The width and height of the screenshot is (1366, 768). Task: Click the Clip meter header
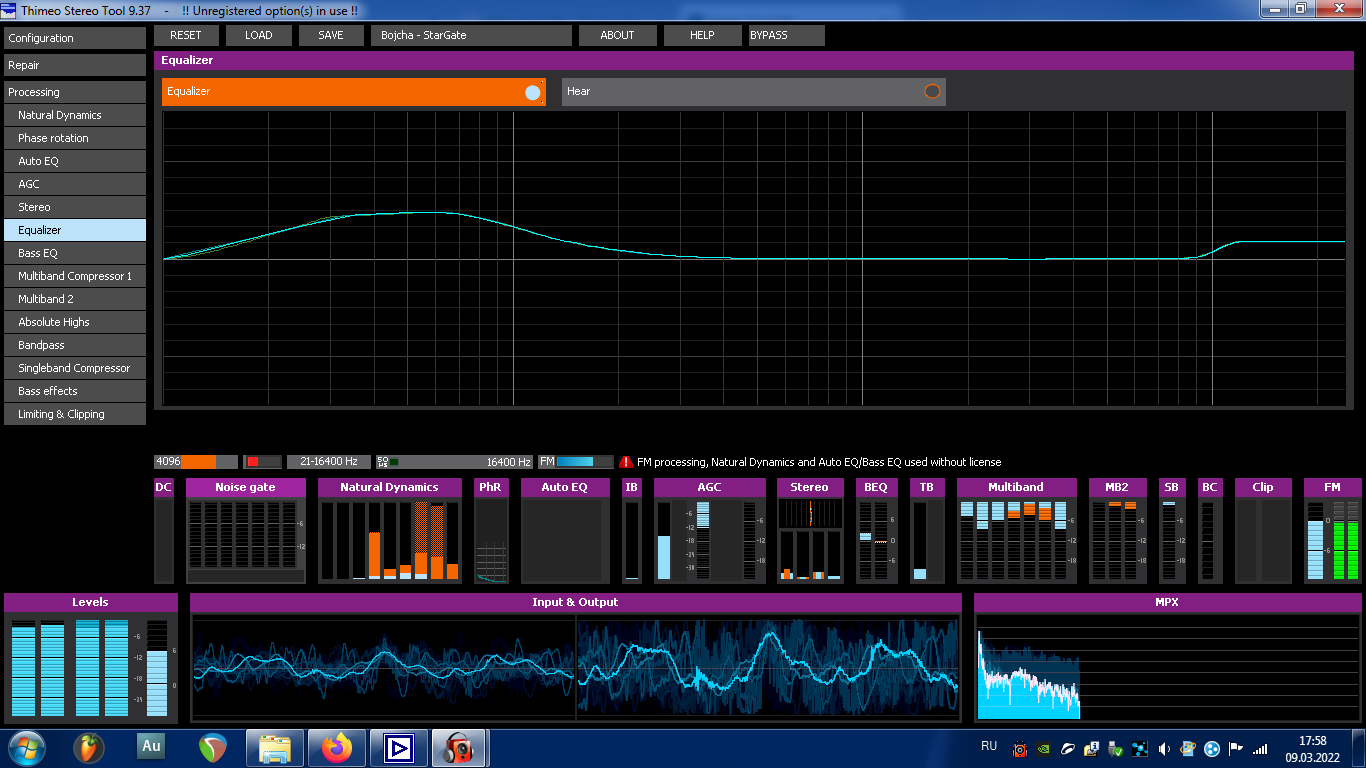pos(1263,487)
